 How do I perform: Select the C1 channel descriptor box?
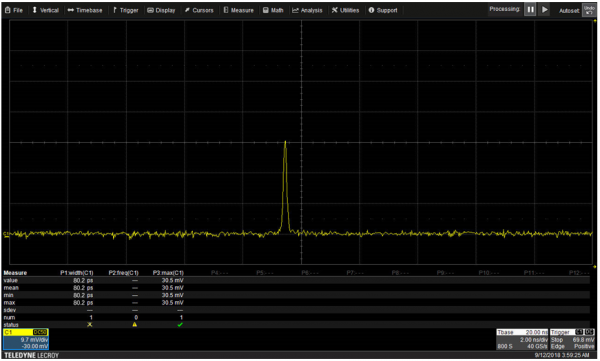pyautogui.click(x=26, y=339)
